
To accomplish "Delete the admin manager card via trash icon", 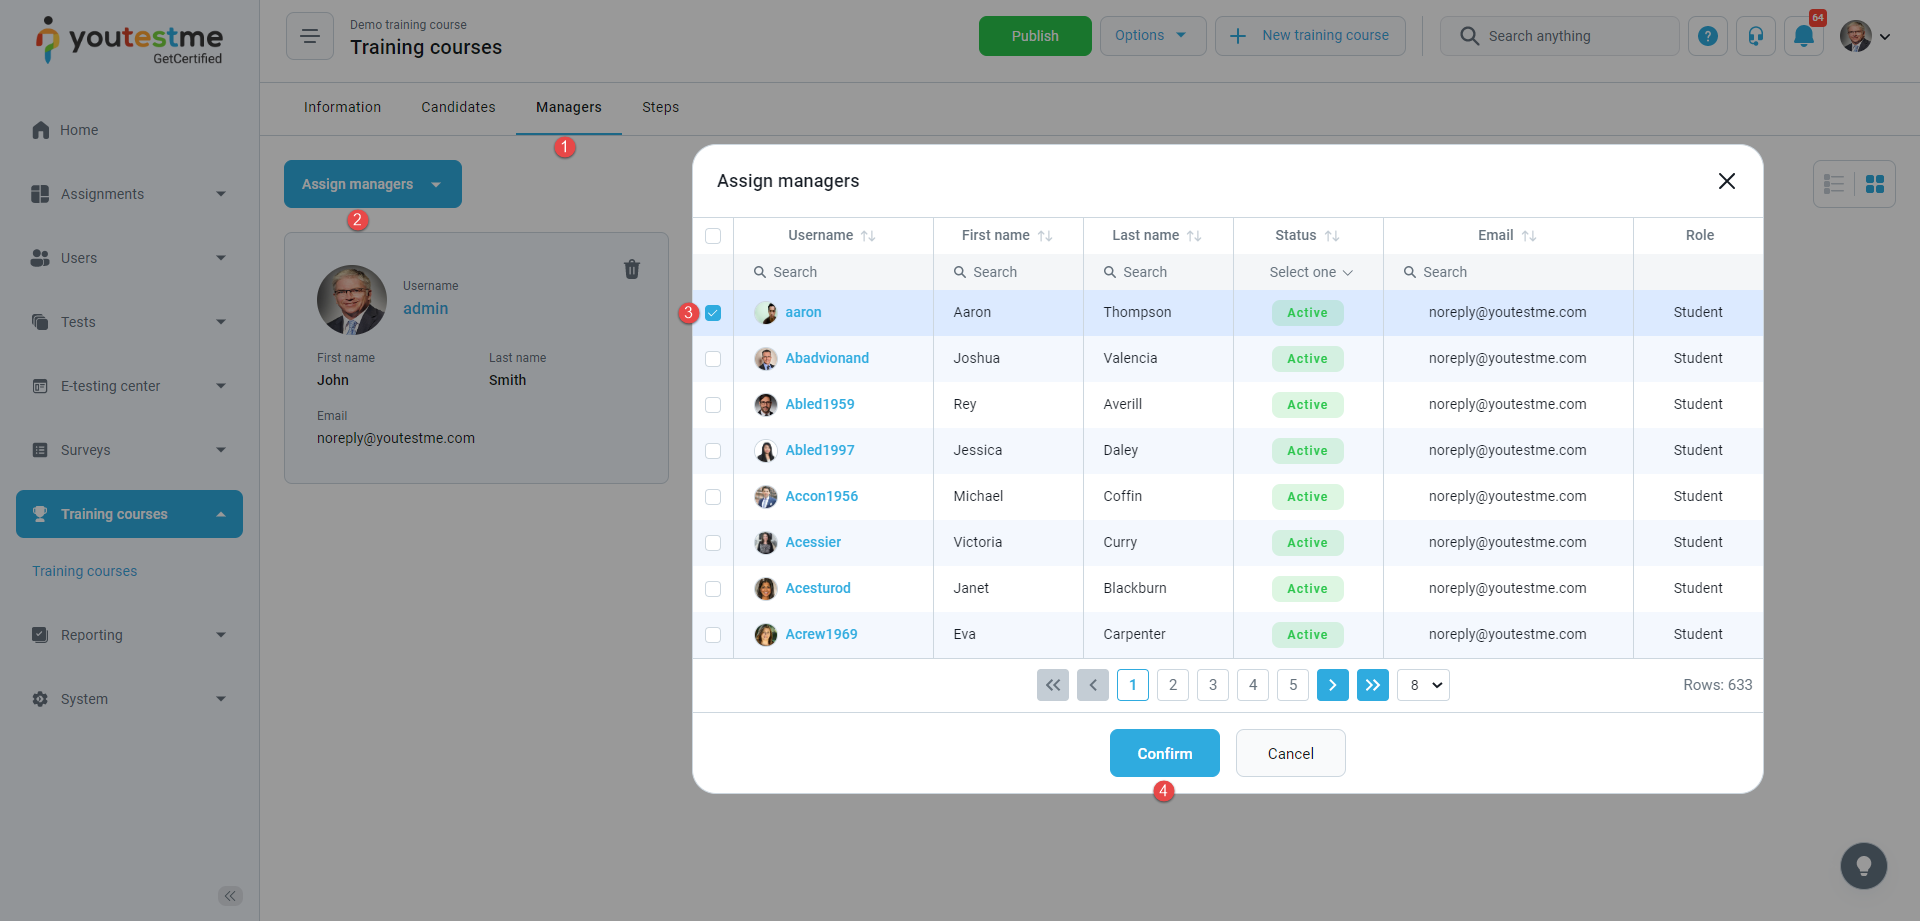I will (632, 269).
